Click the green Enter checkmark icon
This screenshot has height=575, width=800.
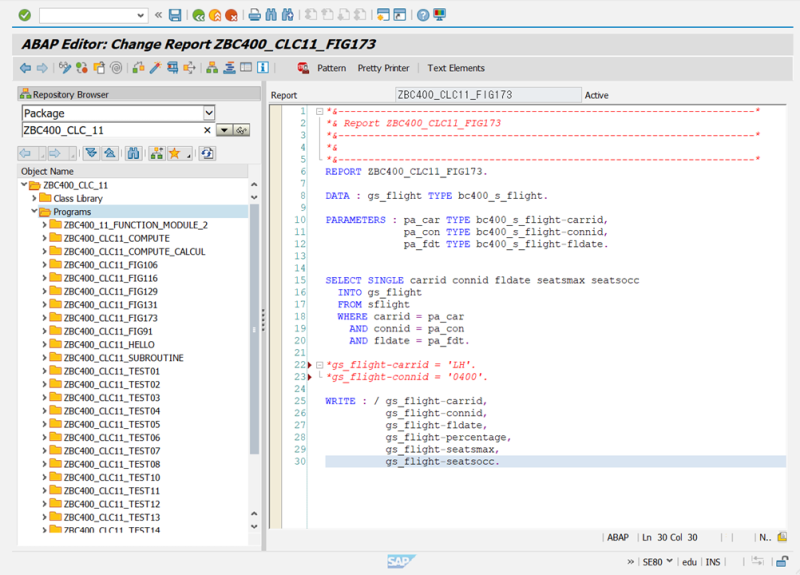pos(24,15)
